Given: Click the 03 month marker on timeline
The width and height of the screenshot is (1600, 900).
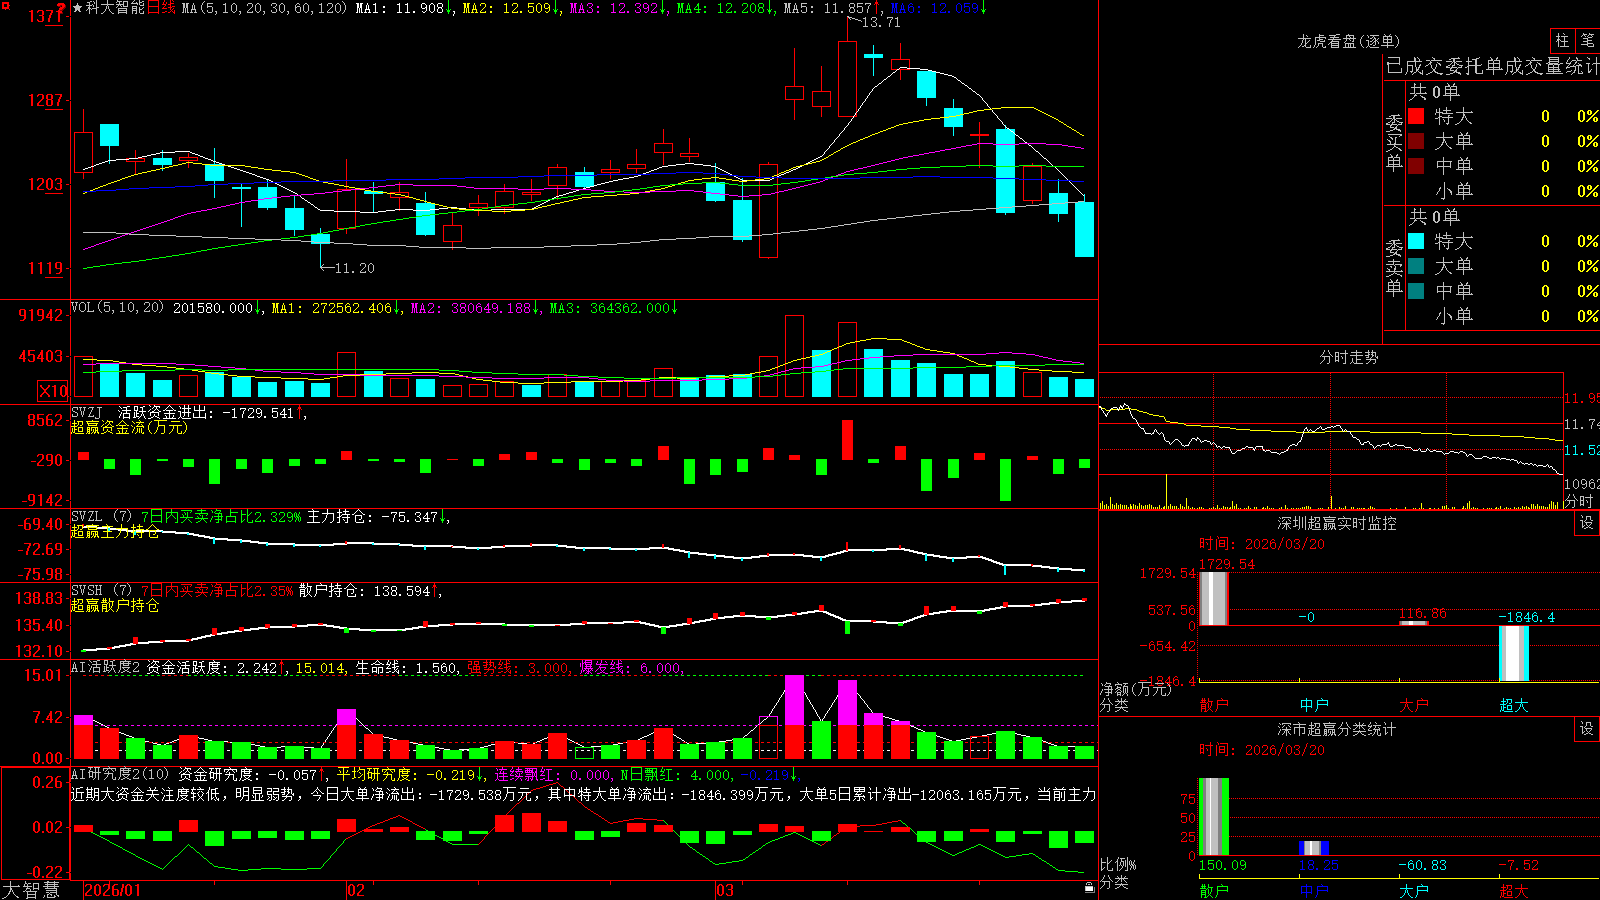Looking at the screenshot, I should pyautogui.click(x=725, y=890).
